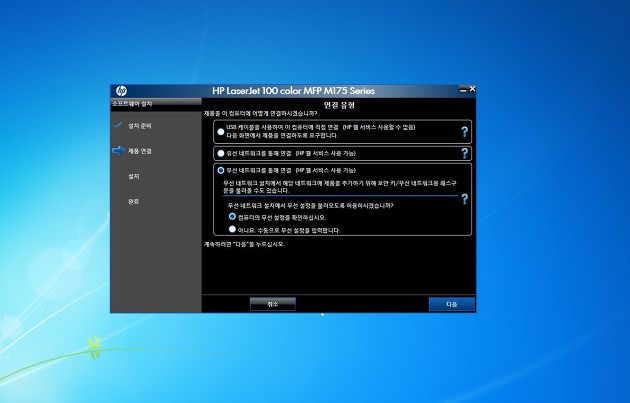The width and height of the screenshot is (630, 403).
Task: Click the HP logo in the title bar
Action: [121, 91]
